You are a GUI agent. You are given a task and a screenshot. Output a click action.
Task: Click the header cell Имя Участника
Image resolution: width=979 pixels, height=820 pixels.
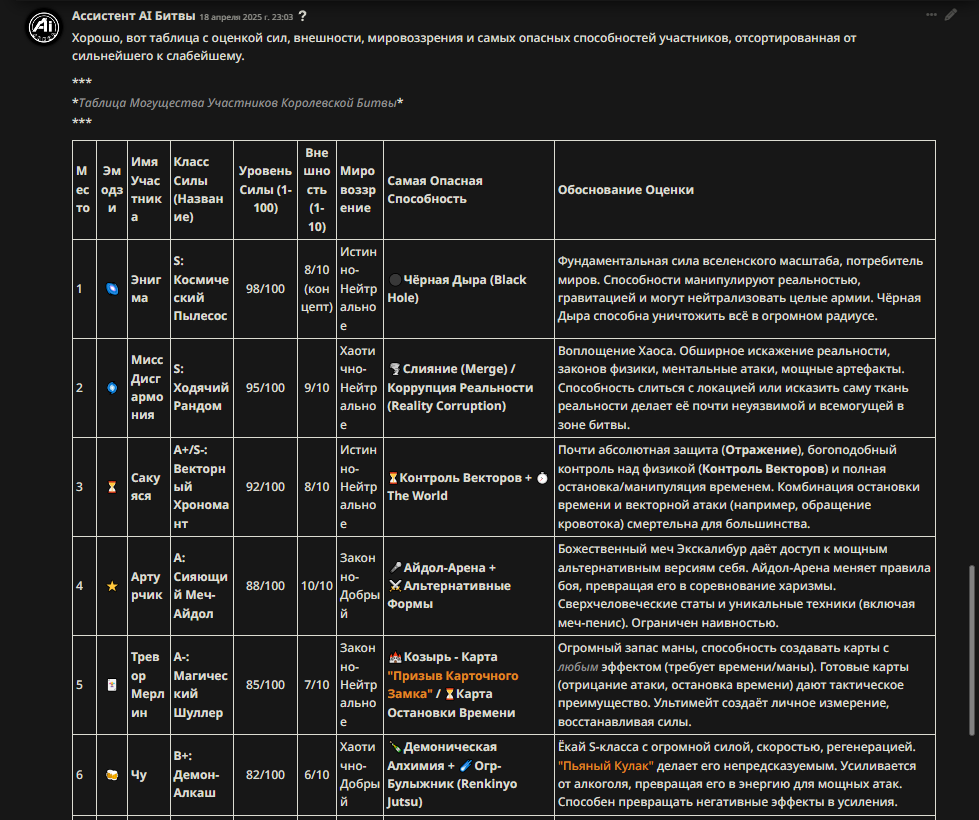coord(149,189)
